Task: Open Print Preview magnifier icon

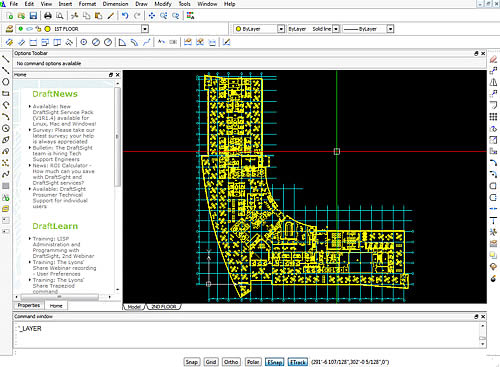Action: click(x=60, y=16)
